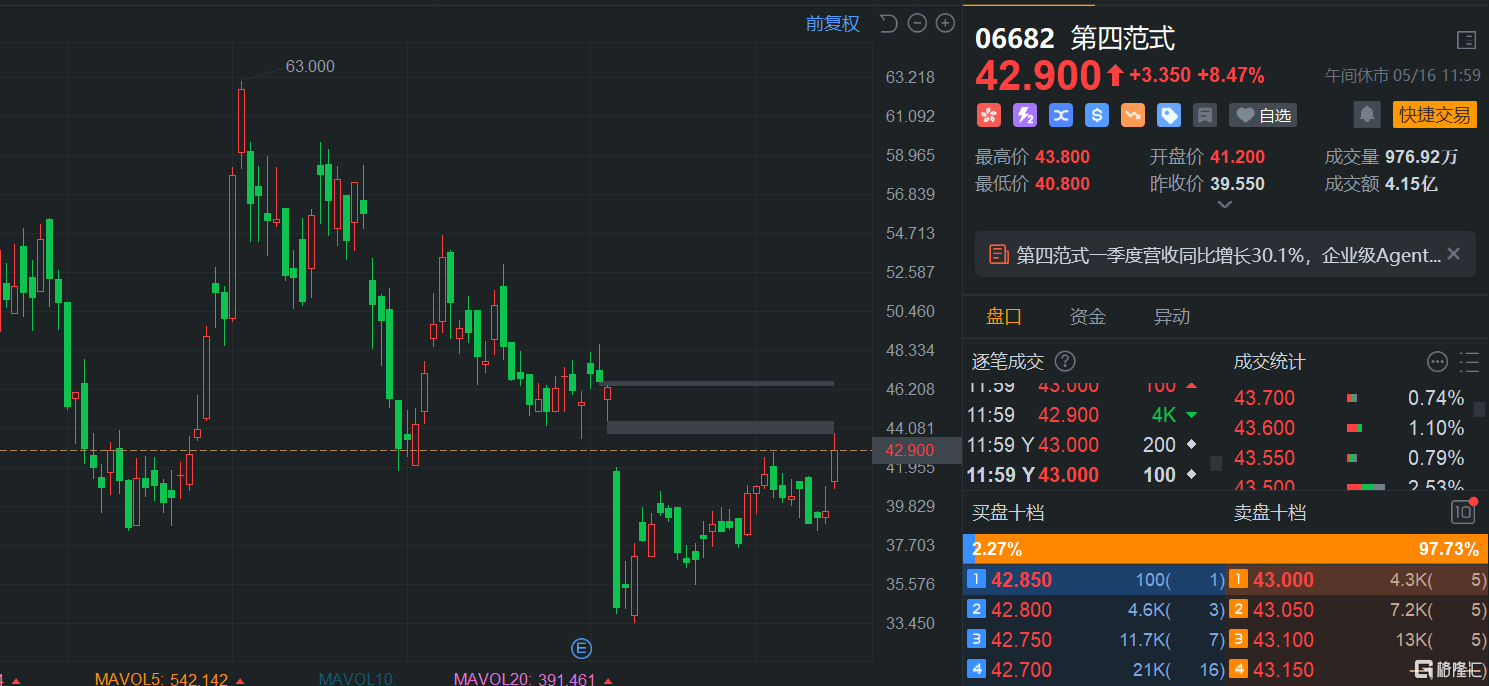Click the 63.000 high price annotation

[310, 67]
